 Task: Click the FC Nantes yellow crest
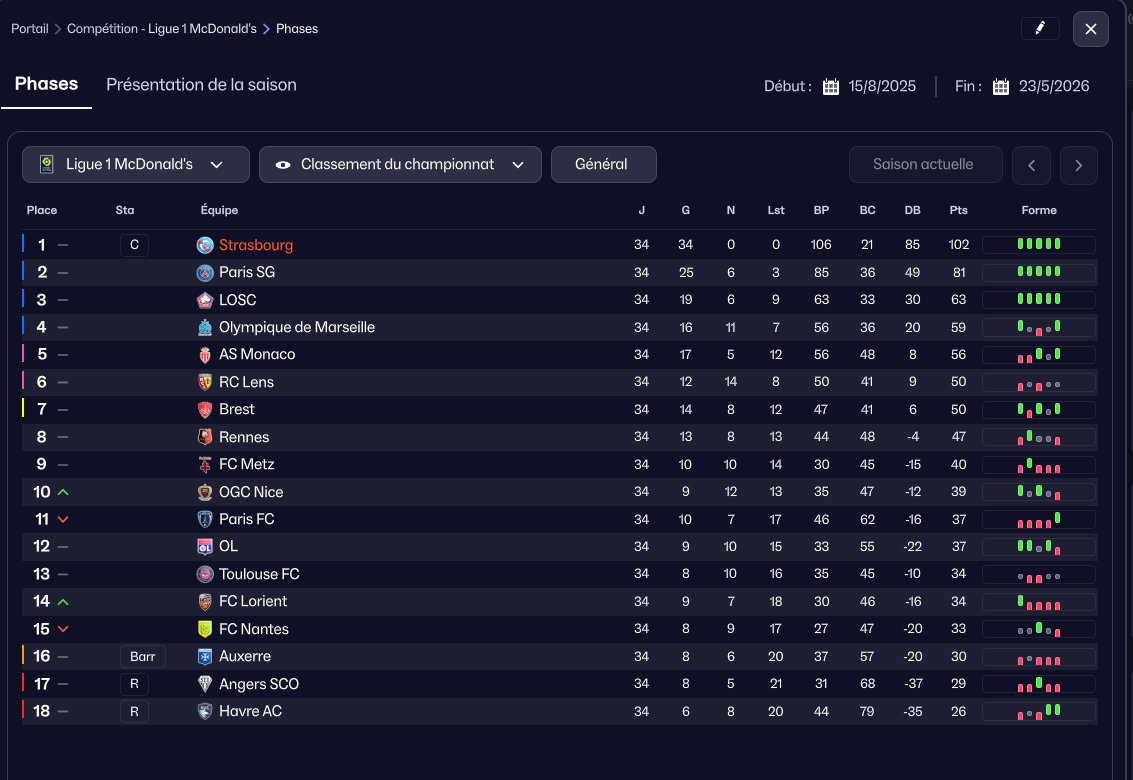[x=205, y=629]
